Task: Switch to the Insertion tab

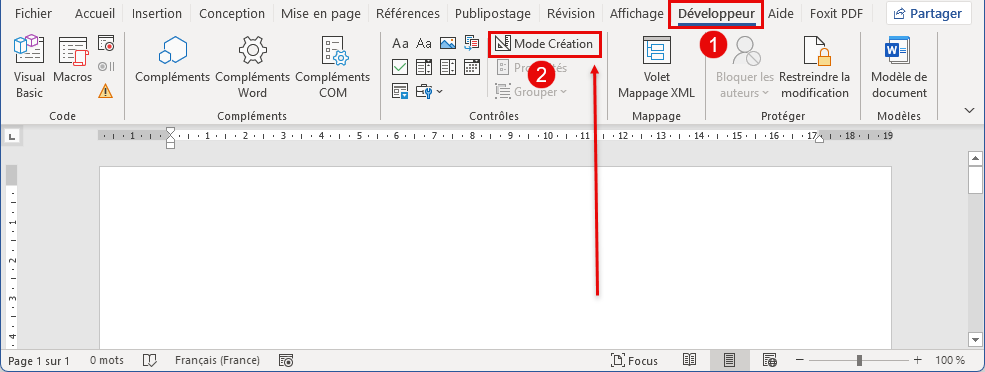Action: click(156, 13)
